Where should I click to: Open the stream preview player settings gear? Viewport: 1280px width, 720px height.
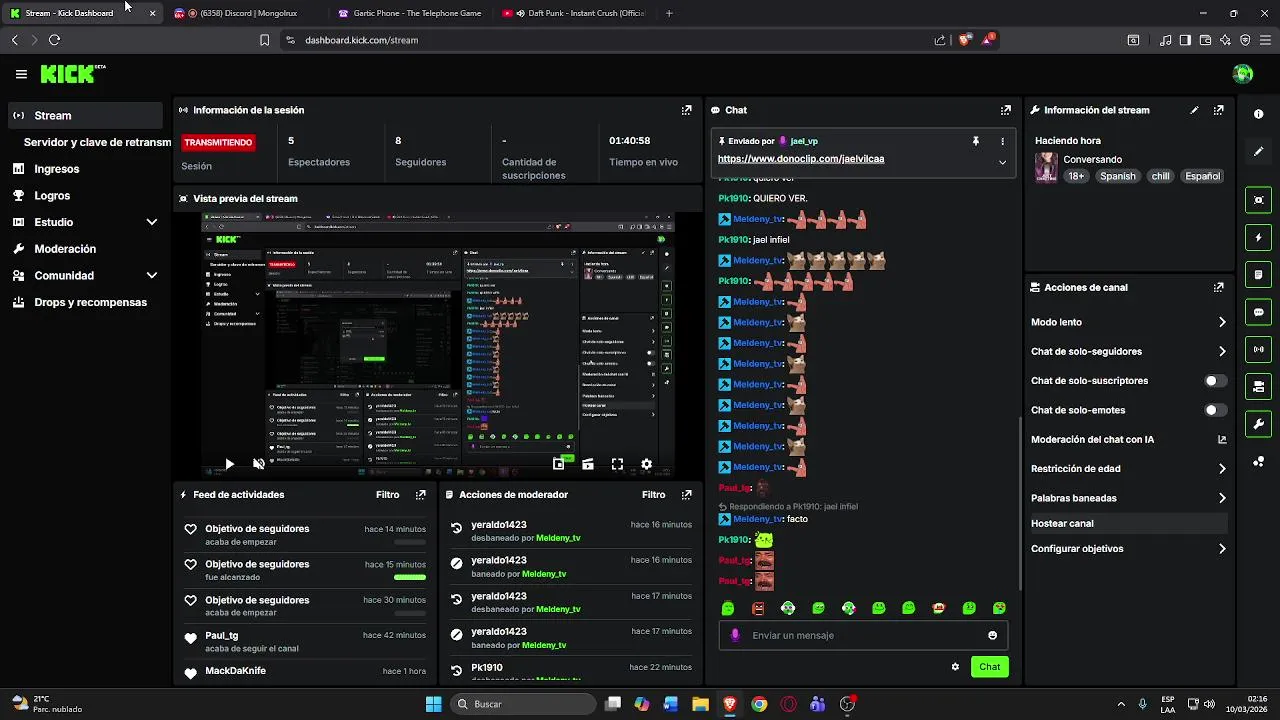click(646, 464)
